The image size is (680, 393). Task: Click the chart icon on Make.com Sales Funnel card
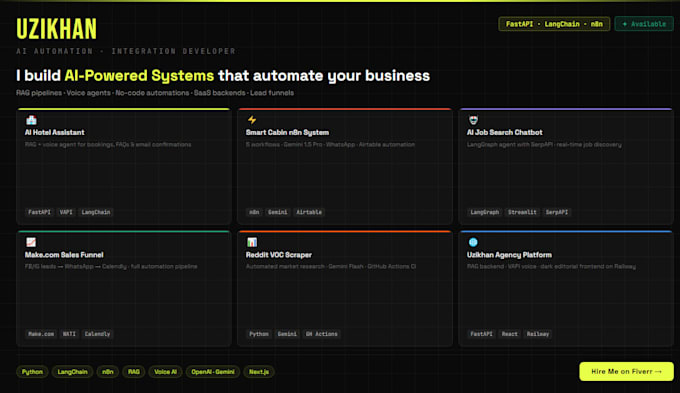coord(31,242)
